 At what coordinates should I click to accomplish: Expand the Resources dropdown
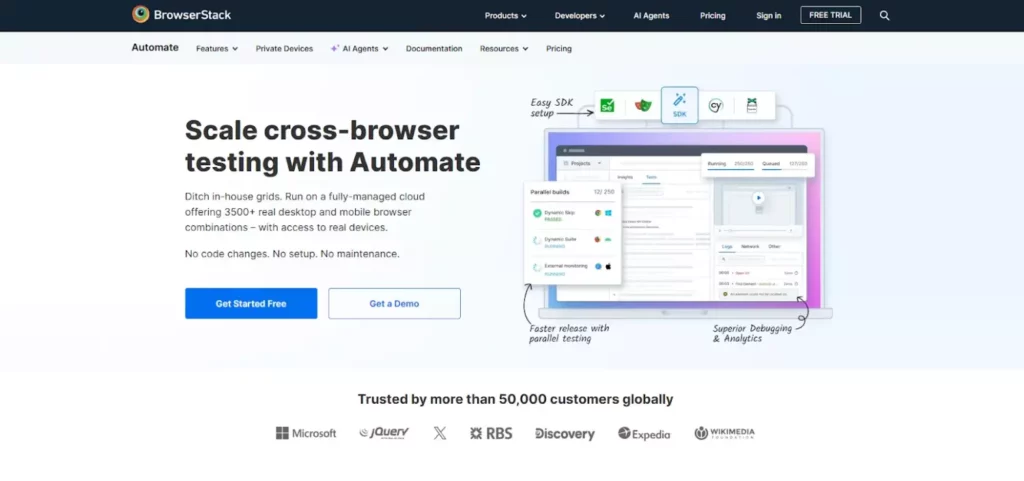(504, 48)
